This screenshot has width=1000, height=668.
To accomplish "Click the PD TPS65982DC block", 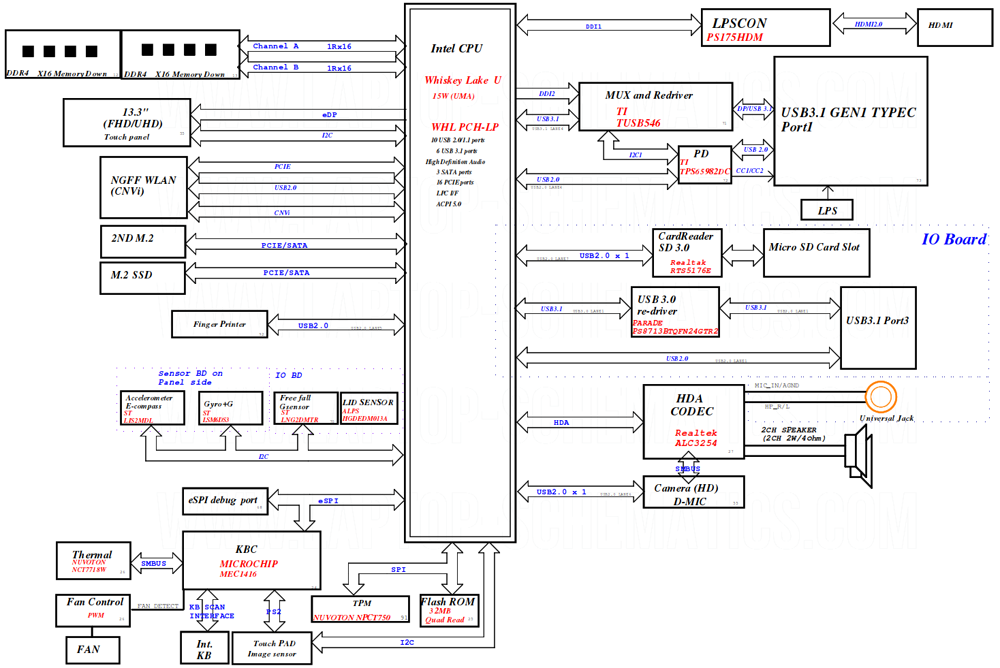I will [x=705, y=164].
